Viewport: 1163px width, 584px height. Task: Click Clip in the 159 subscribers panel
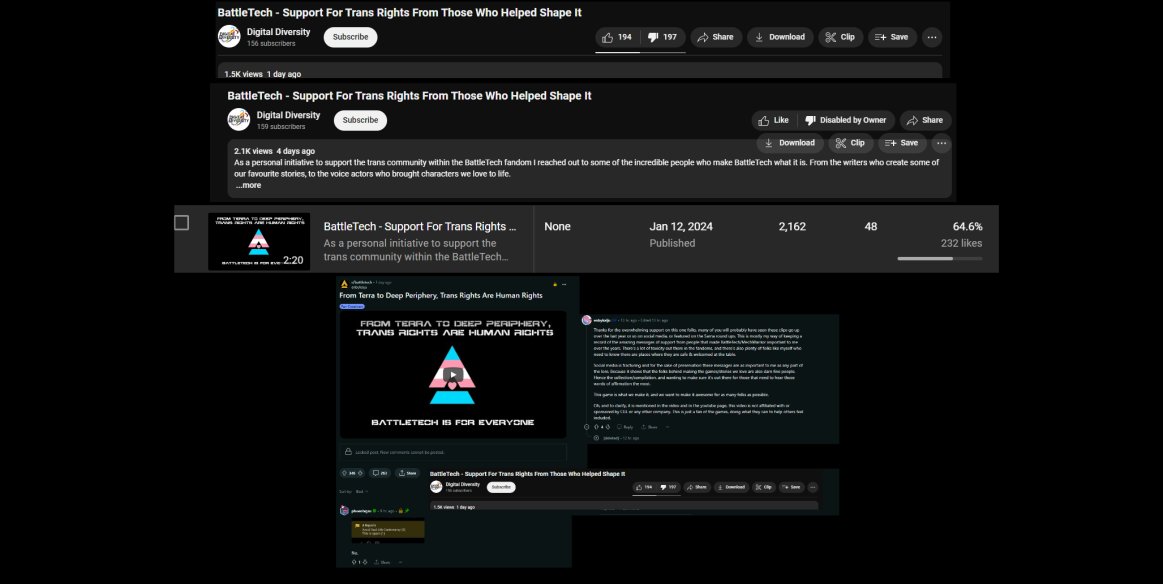850,143
